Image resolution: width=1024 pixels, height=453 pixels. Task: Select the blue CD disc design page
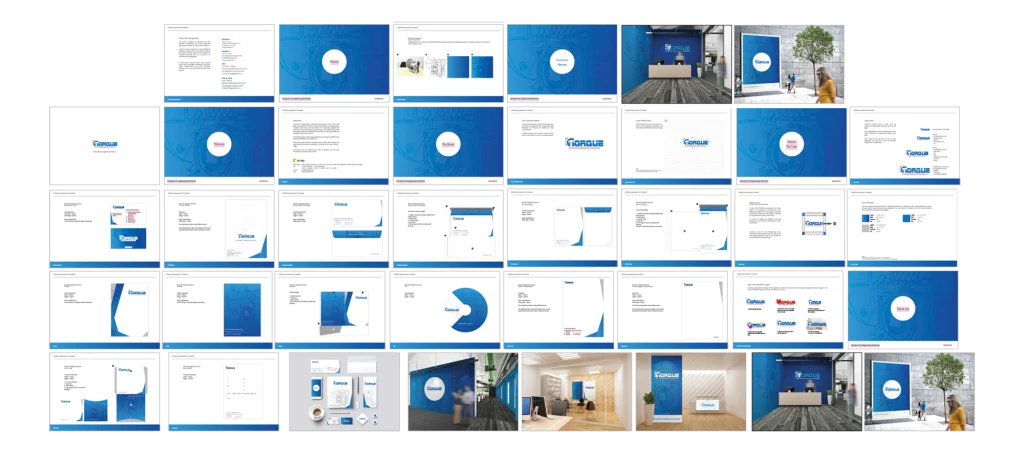(x=444, y=310)
